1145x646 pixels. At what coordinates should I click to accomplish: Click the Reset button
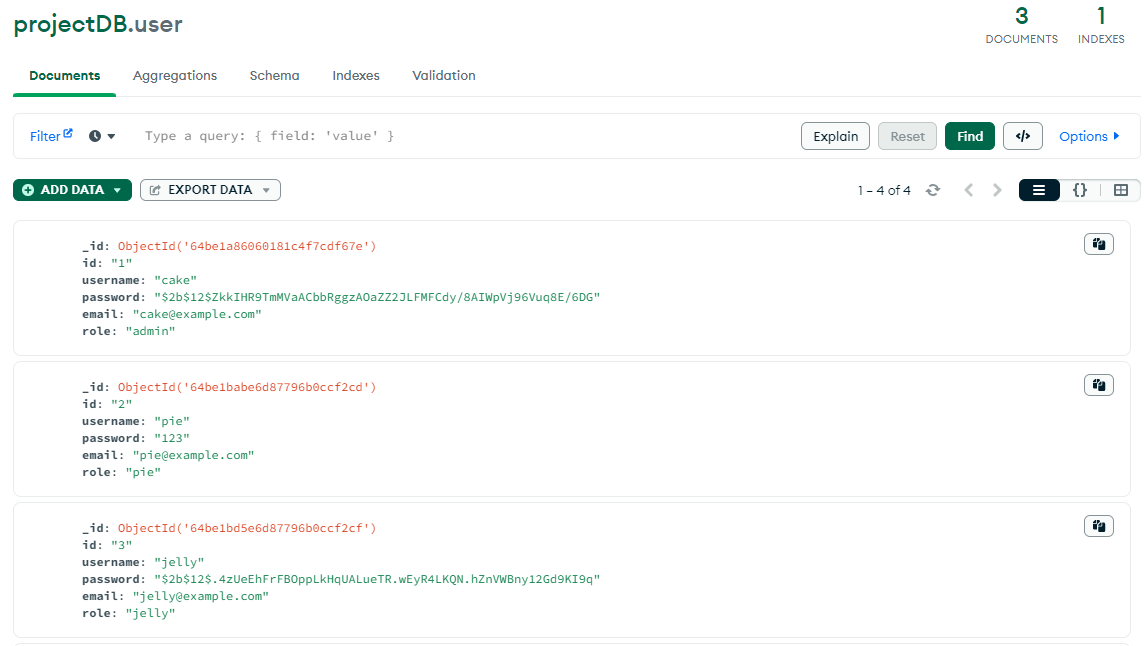(x=907, y=136)
